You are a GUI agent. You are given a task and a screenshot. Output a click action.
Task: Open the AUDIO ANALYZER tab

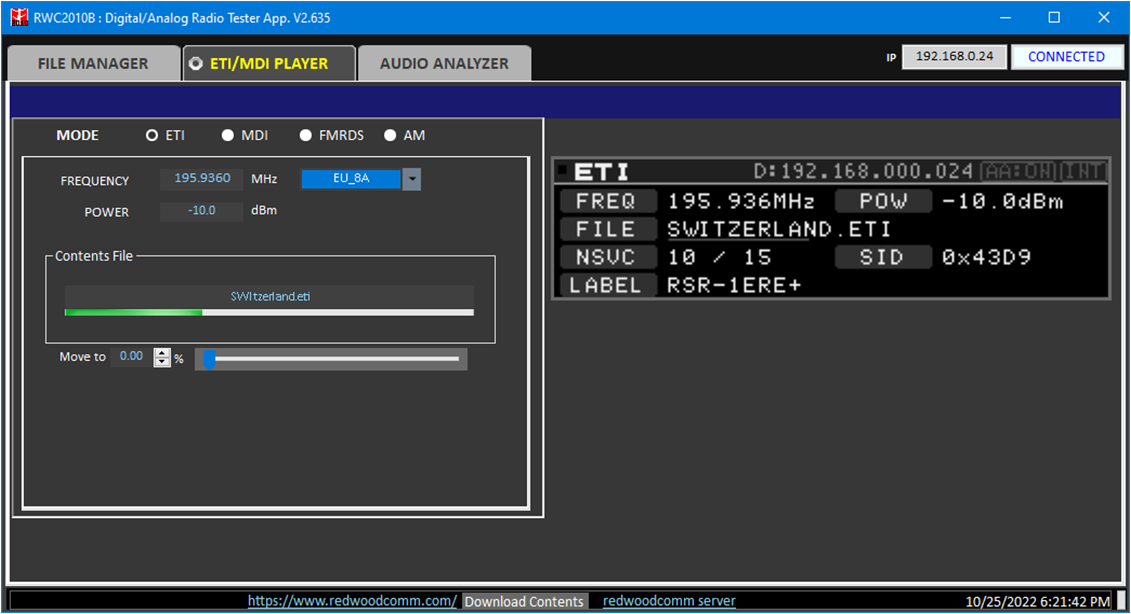pyautogui.click(x=444, y=63)
